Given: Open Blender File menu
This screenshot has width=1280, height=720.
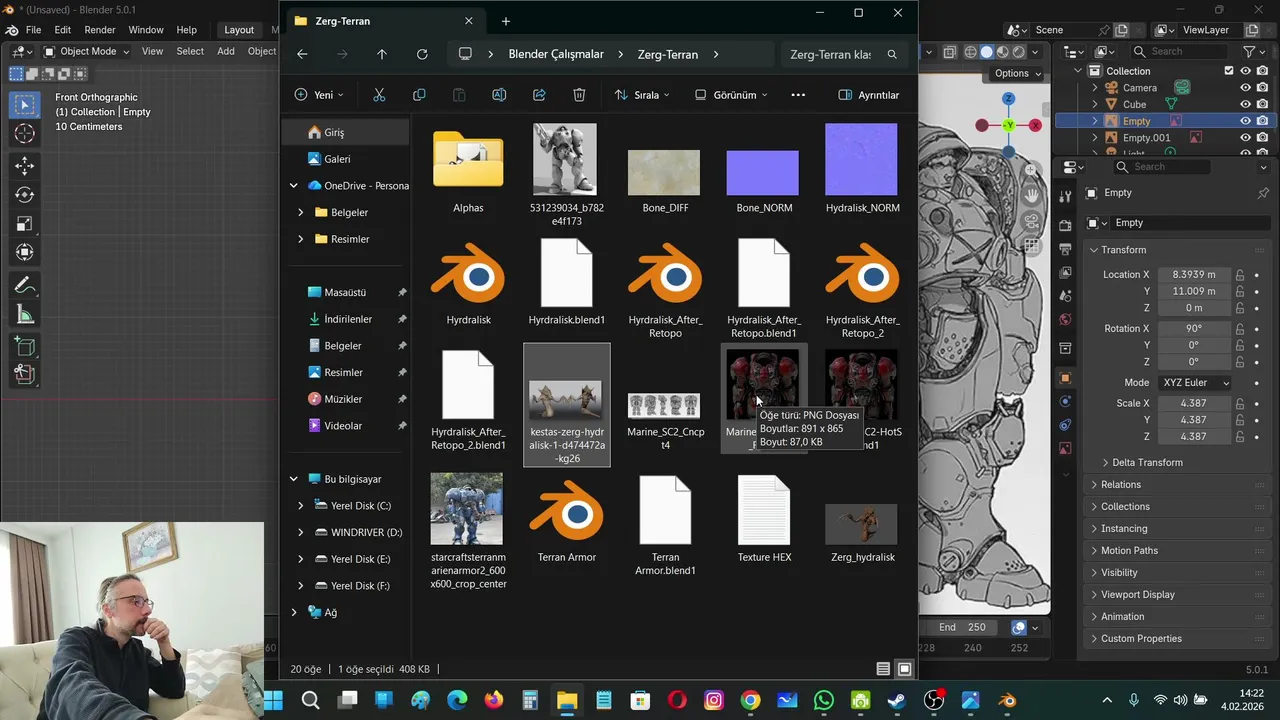Looking at the screenshot, I should point(33,30).
